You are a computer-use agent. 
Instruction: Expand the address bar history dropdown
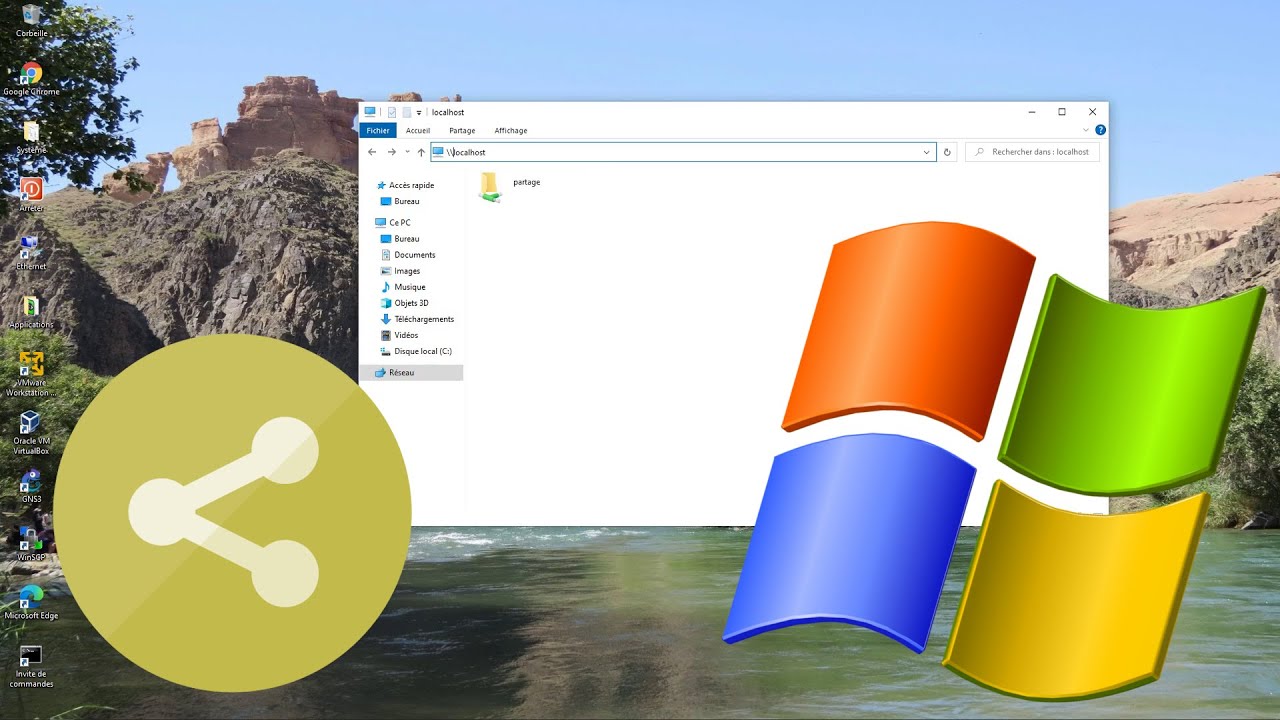(927, 152)
